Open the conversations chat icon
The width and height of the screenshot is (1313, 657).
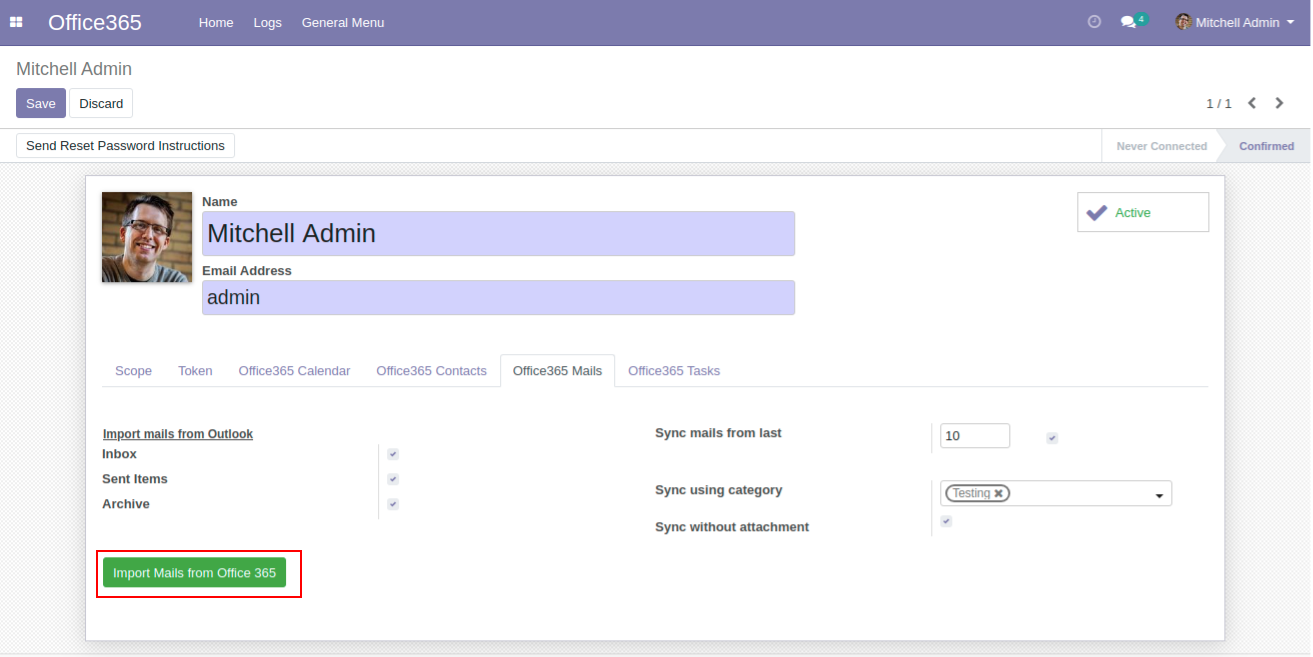coord(1128,22)
